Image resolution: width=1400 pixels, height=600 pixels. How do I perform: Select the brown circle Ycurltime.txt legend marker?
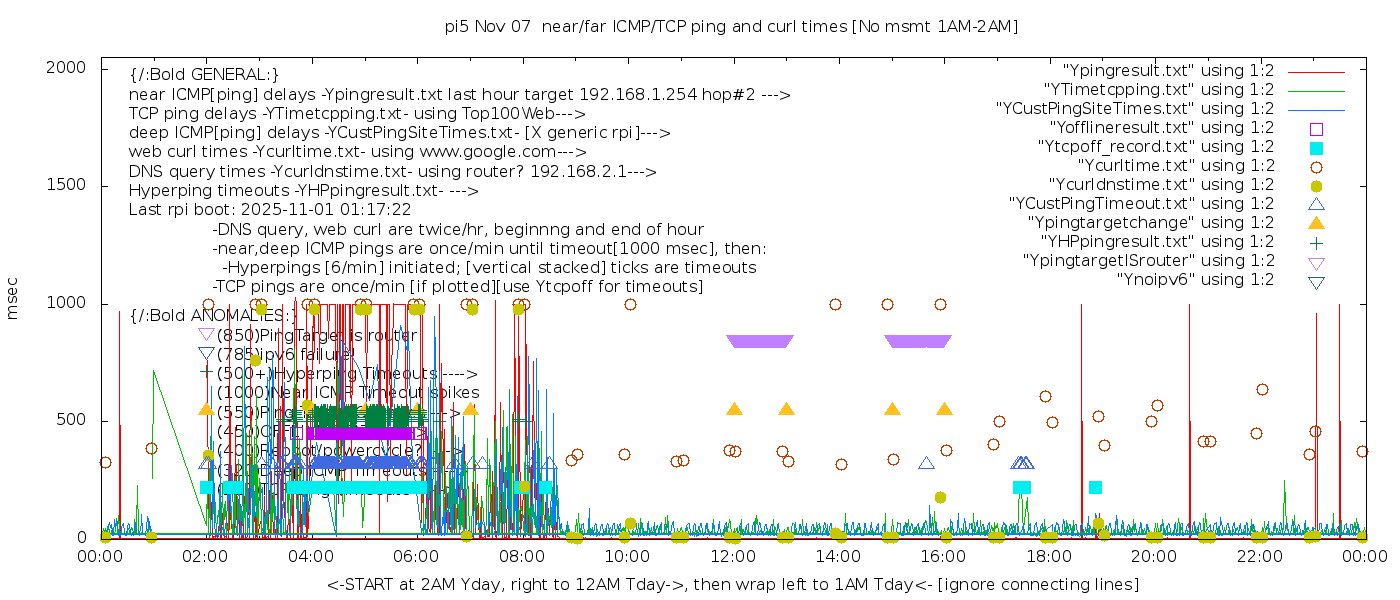(1316, 166)
